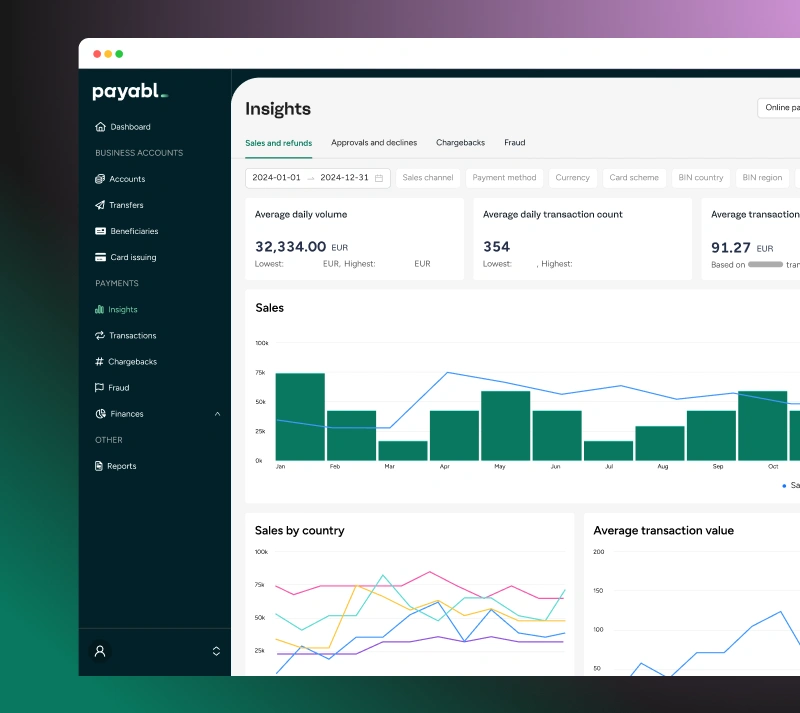Click the Beneficiaries icon

(x=100, y=231)
